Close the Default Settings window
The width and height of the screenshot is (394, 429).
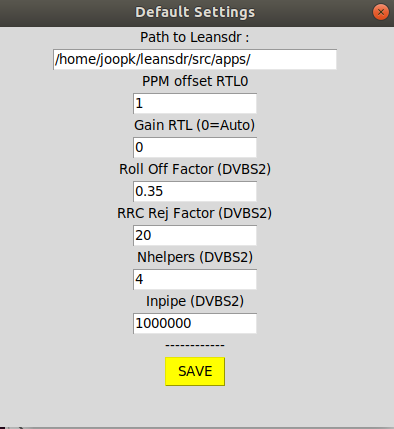pyautogui.click(x=381, y=12)
